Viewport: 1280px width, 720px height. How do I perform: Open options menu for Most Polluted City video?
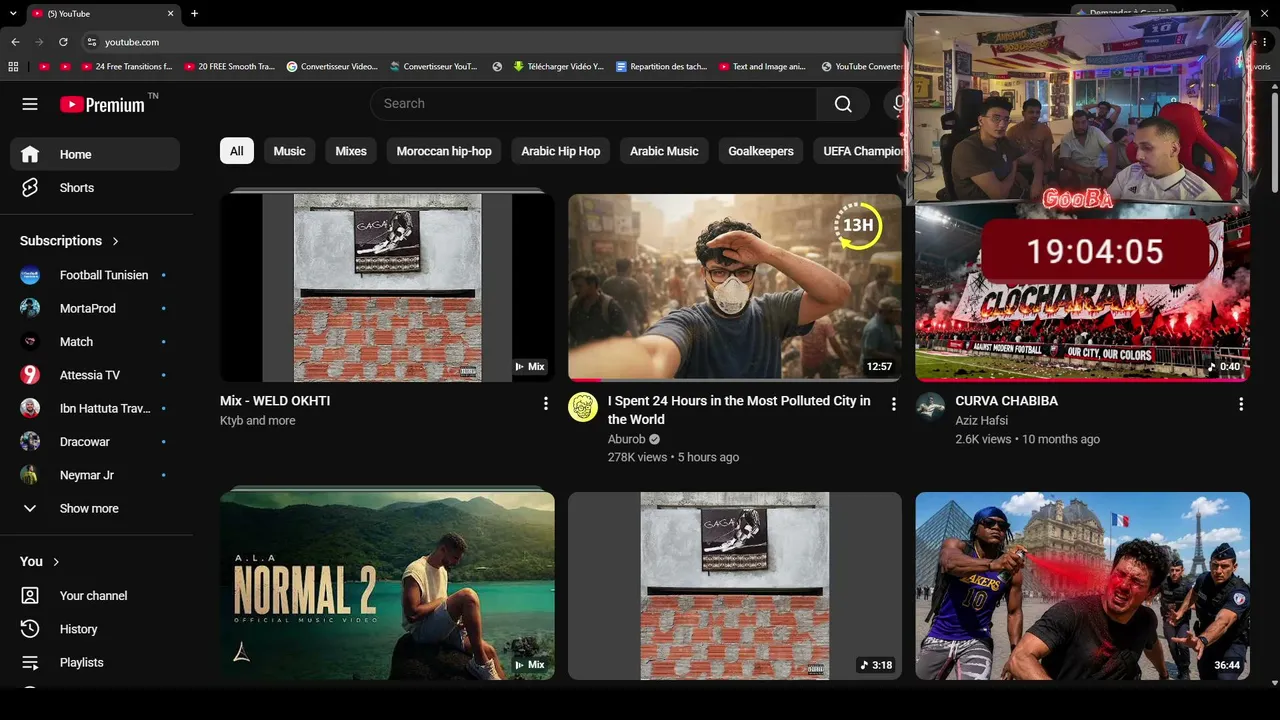pos(893,403)
